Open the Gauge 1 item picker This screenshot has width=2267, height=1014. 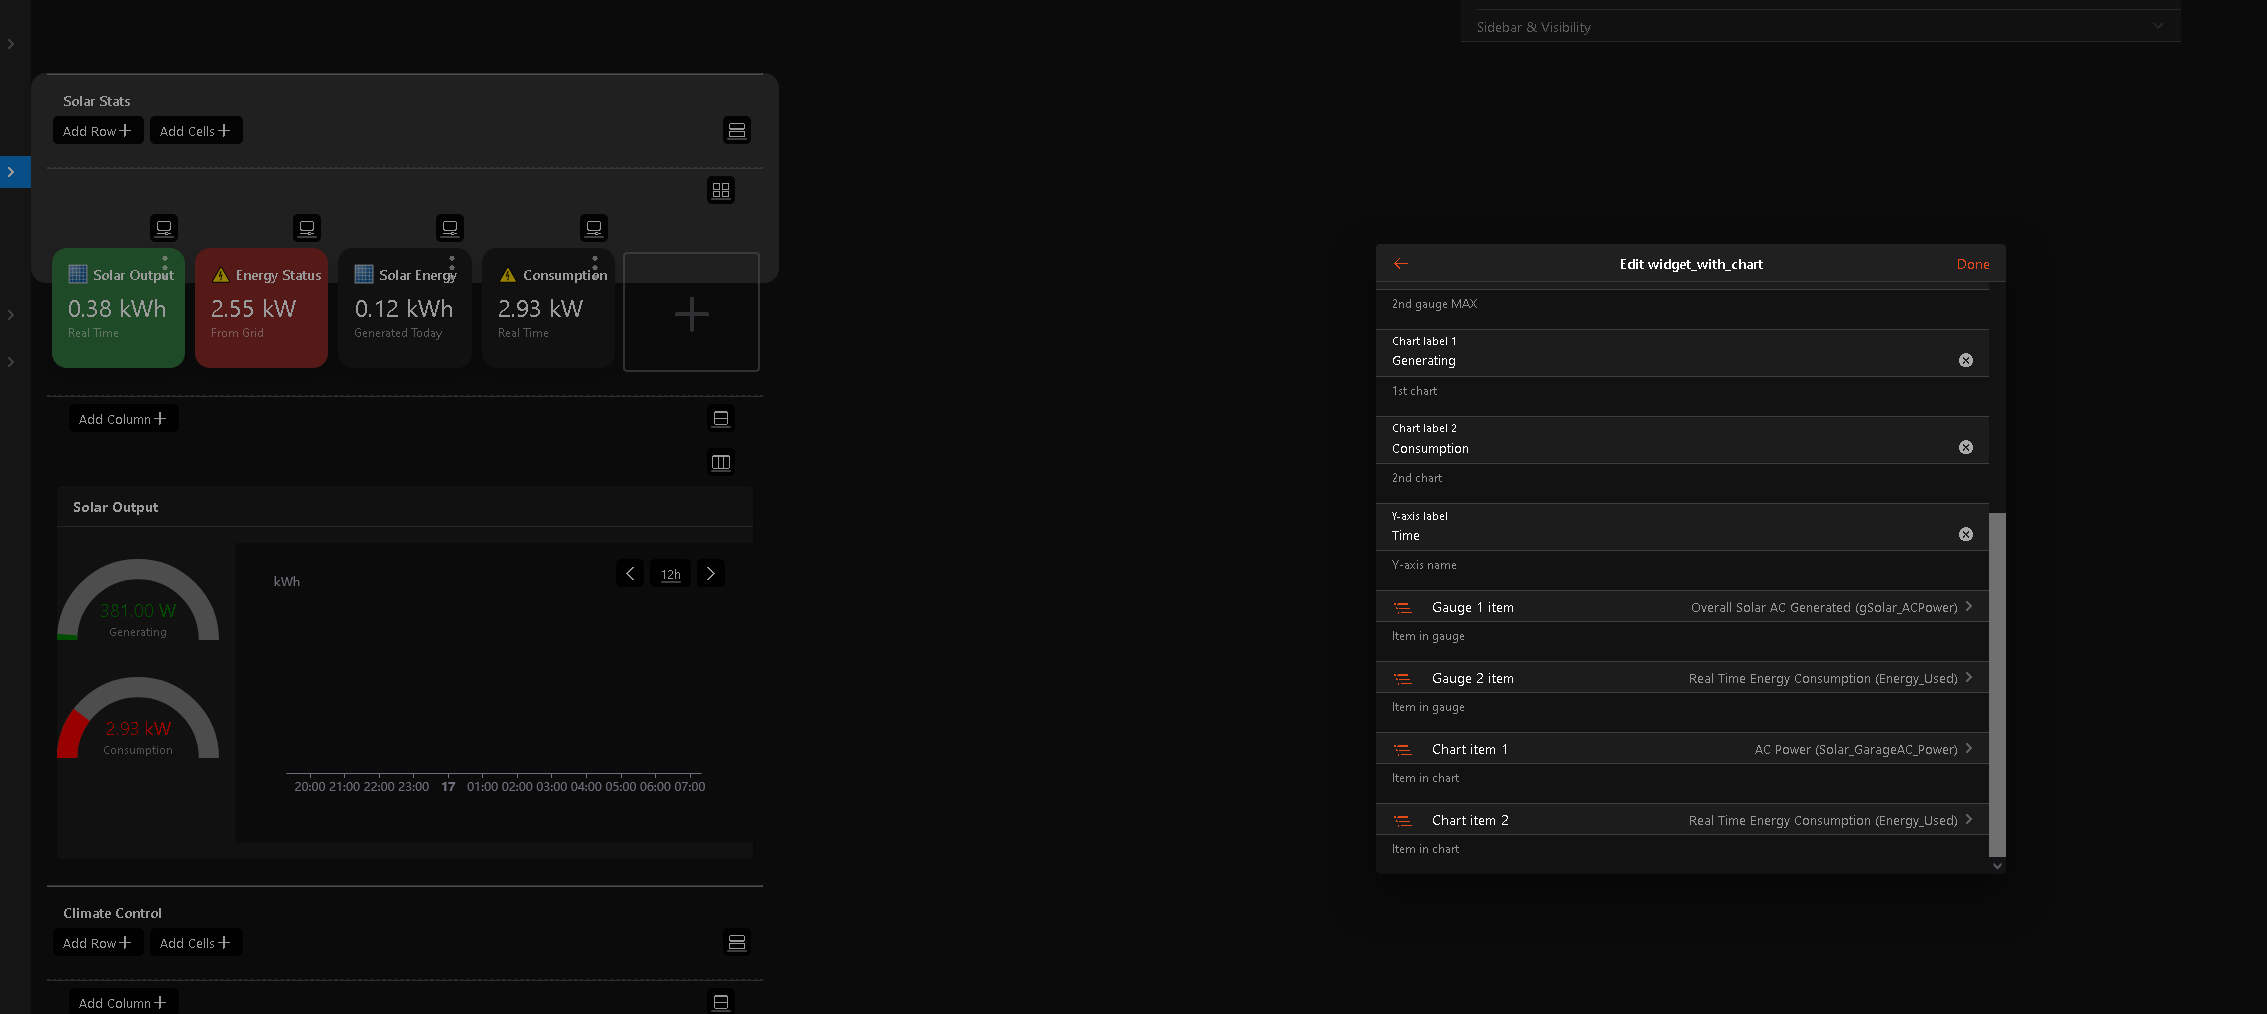point(1682,607)
